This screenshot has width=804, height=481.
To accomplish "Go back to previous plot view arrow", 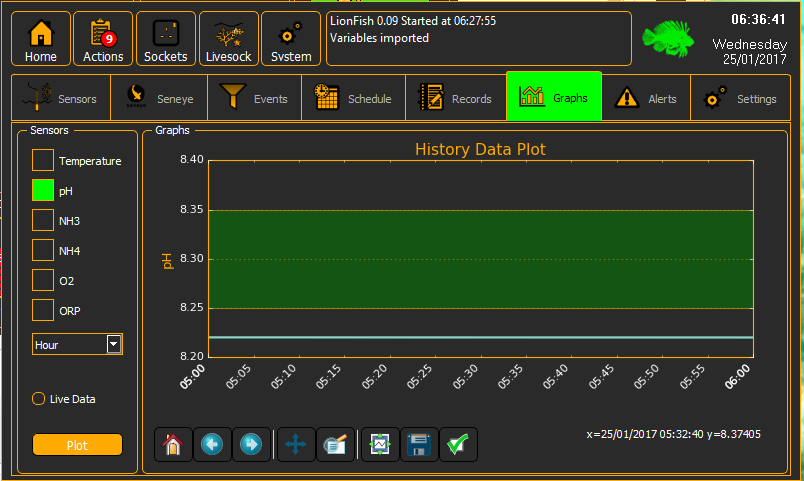I will 212,444.
